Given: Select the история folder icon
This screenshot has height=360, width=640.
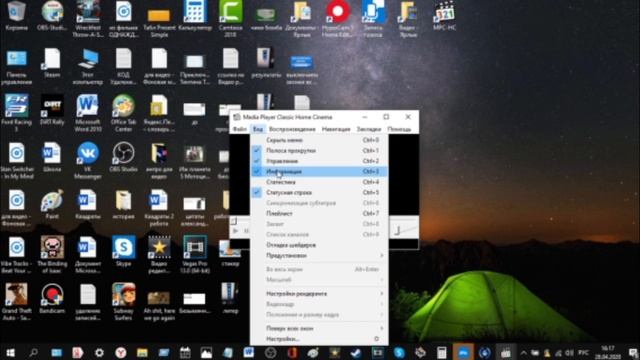Looking at the screenshot, I should [x=123, y=204].
